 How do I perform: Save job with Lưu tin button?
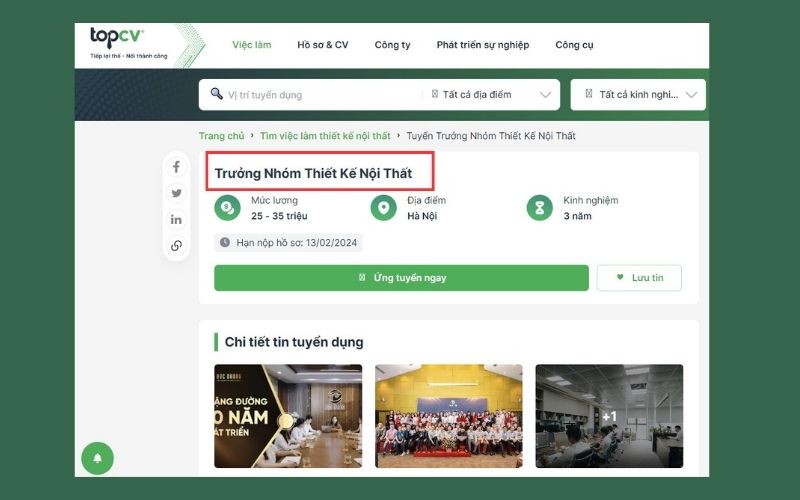tap(639, 278)
